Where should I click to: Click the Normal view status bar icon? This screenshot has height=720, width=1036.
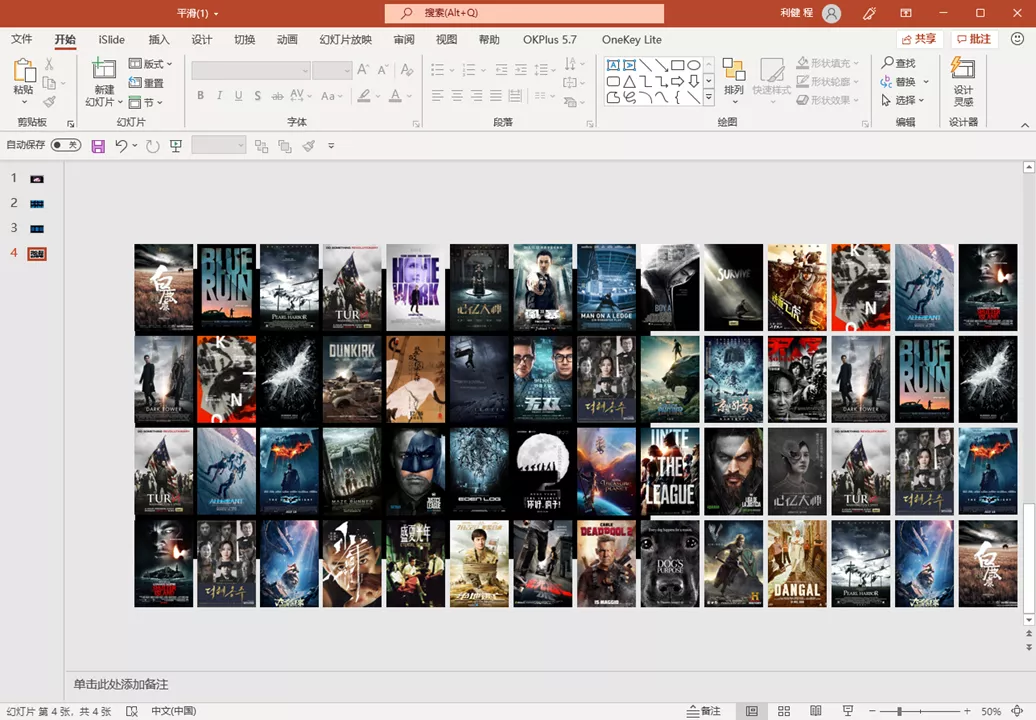point(752,711)
